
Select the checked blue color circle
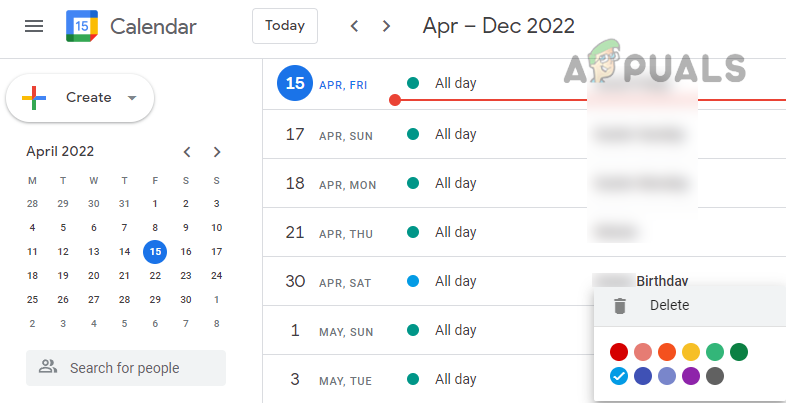619,376
